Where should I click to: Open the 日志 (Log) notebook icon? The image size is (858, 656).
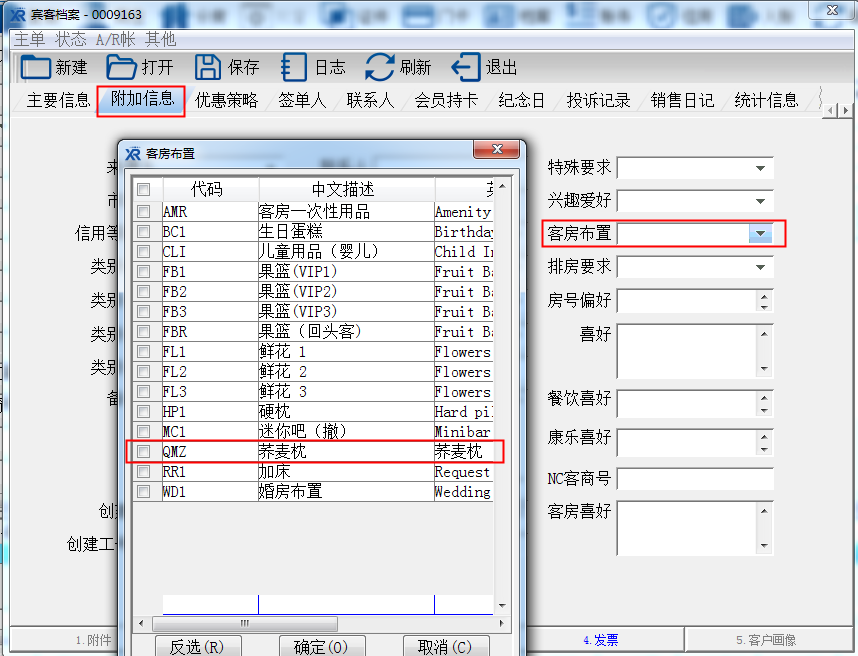(x=293, y=67)
